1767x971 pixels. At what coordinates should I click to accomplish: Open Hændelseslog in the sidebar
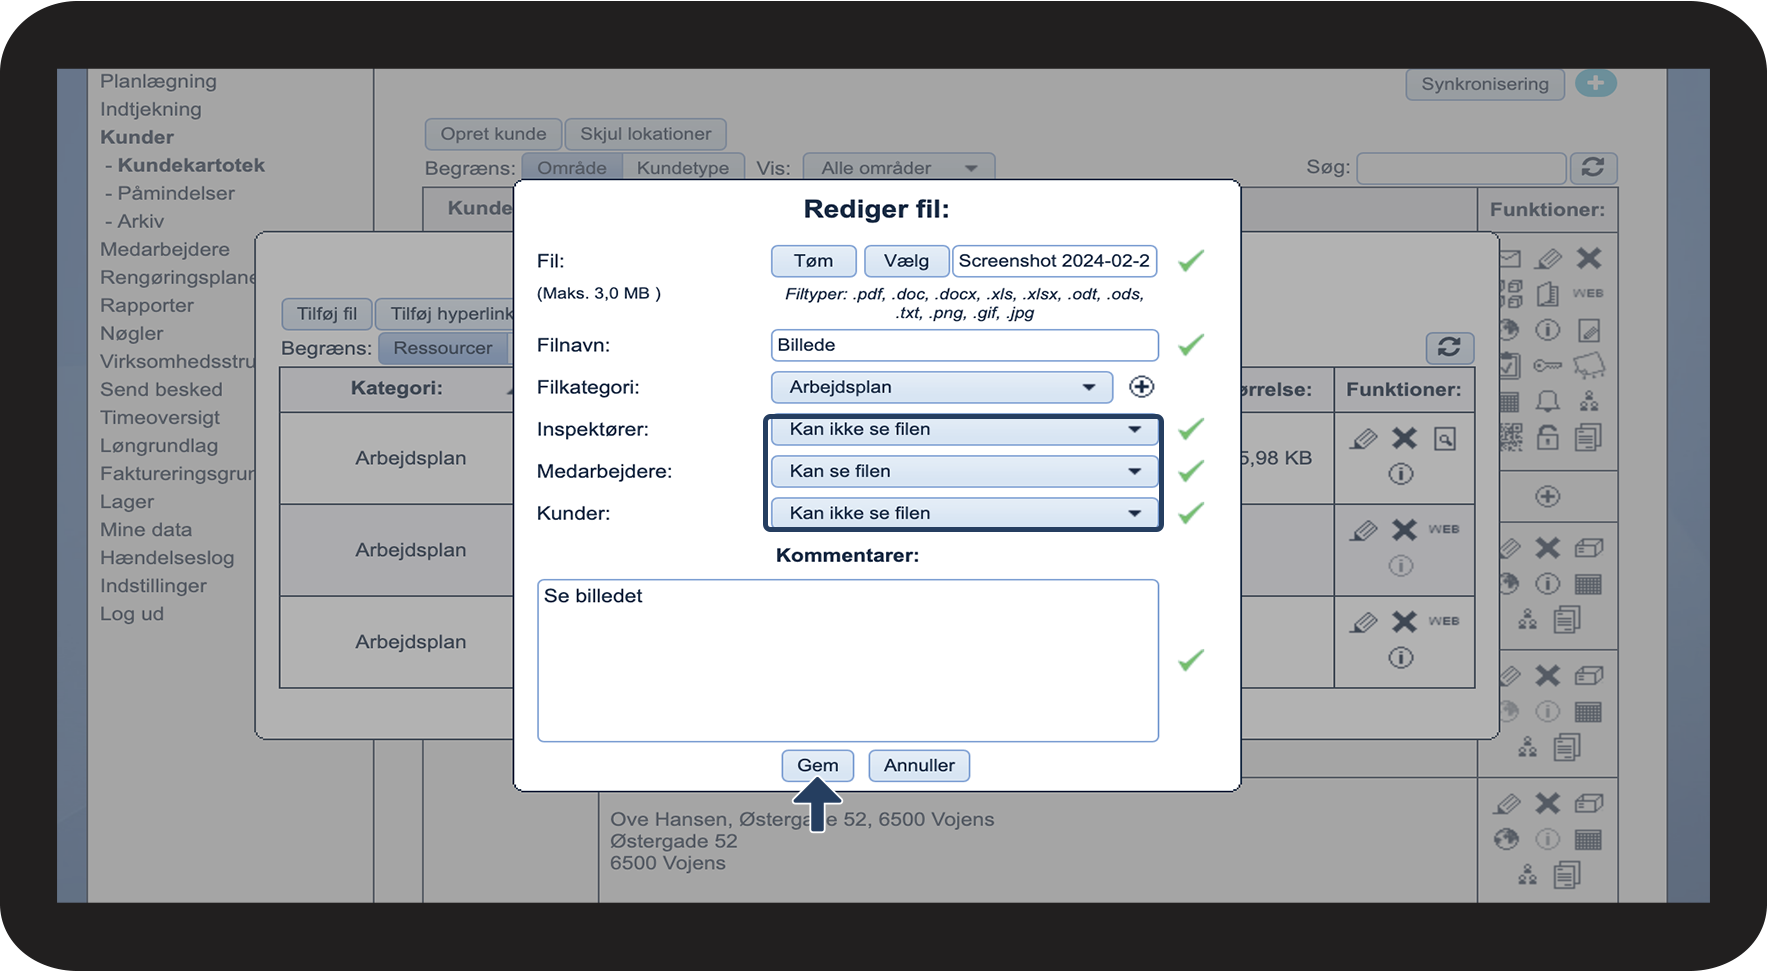[x=167, y=557]
